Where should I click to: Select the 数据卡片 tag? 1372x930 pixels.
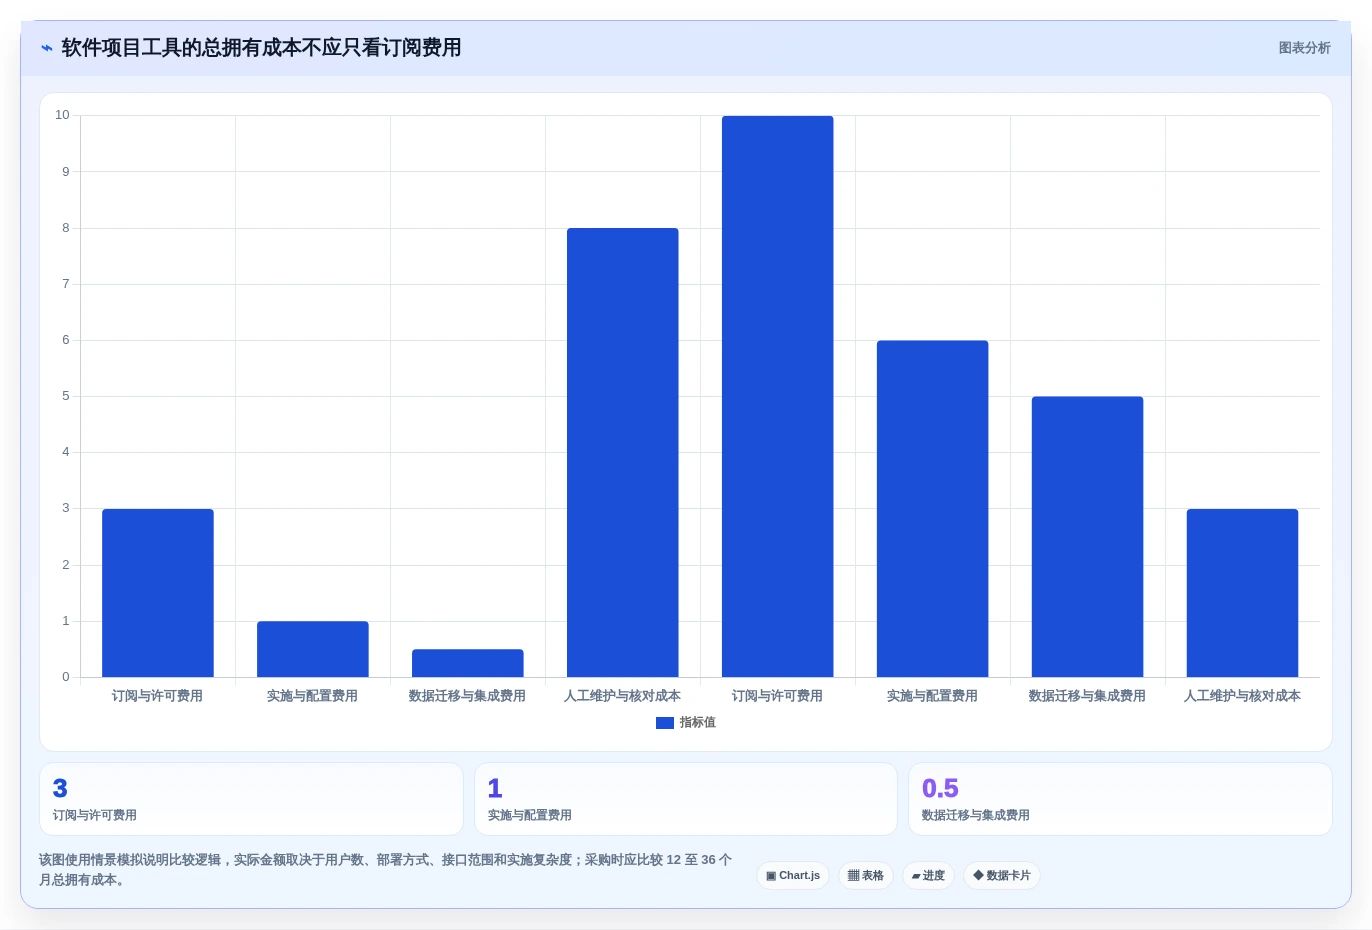point(1002,876)
